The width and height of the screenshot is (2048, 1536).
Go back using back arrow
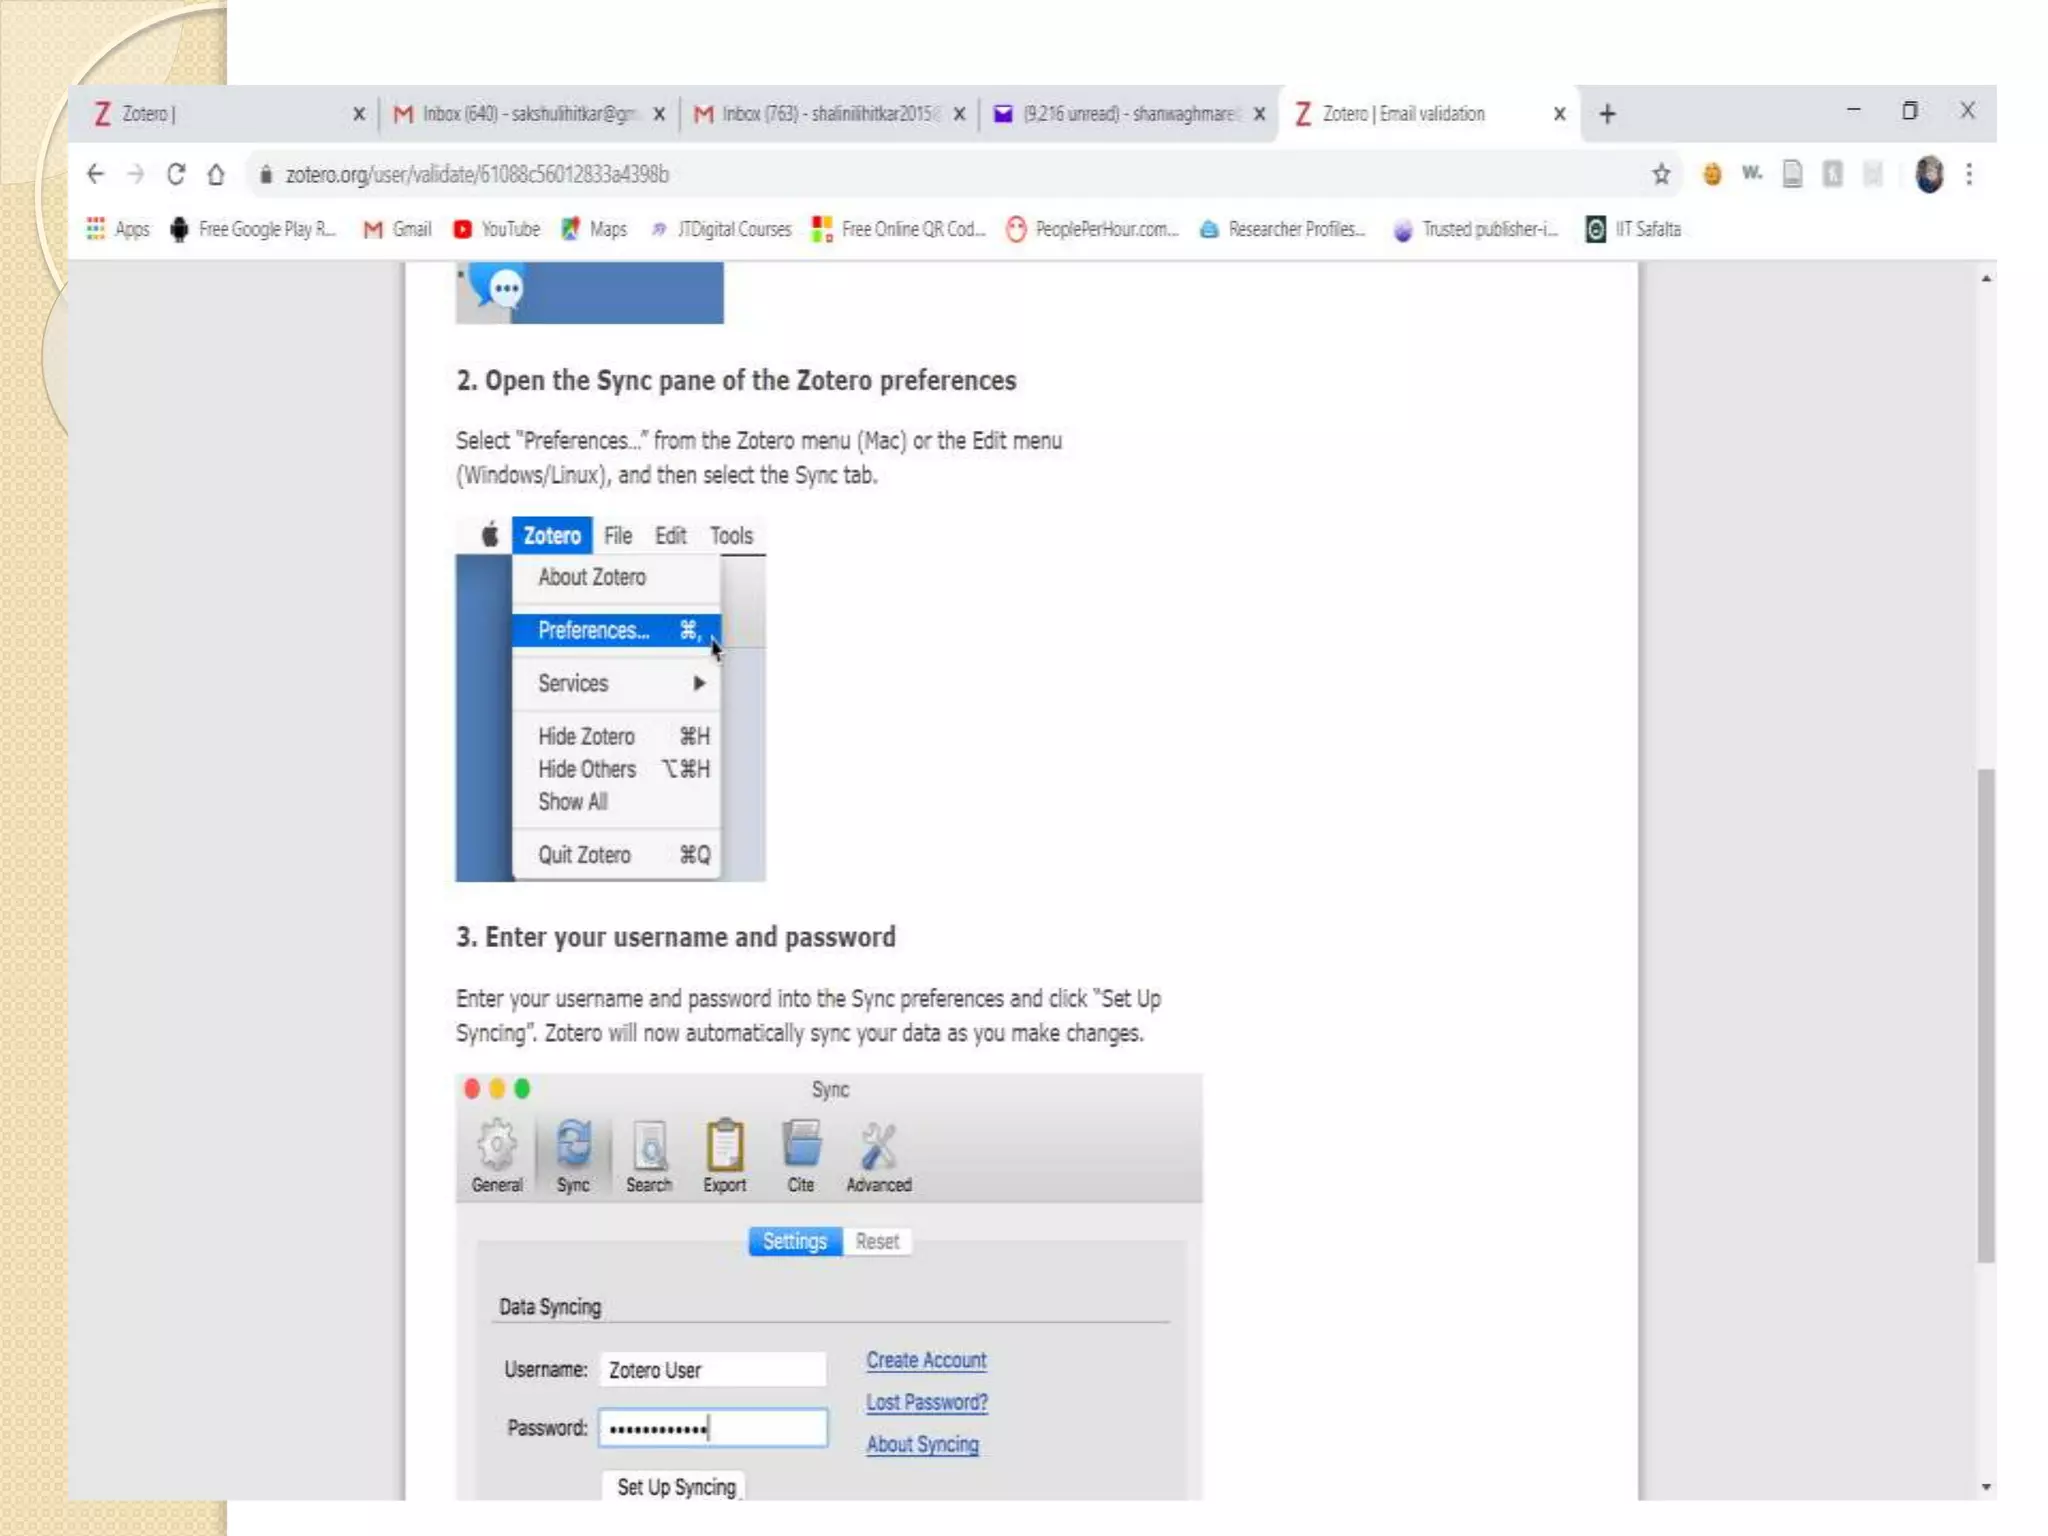coord(95,174)
